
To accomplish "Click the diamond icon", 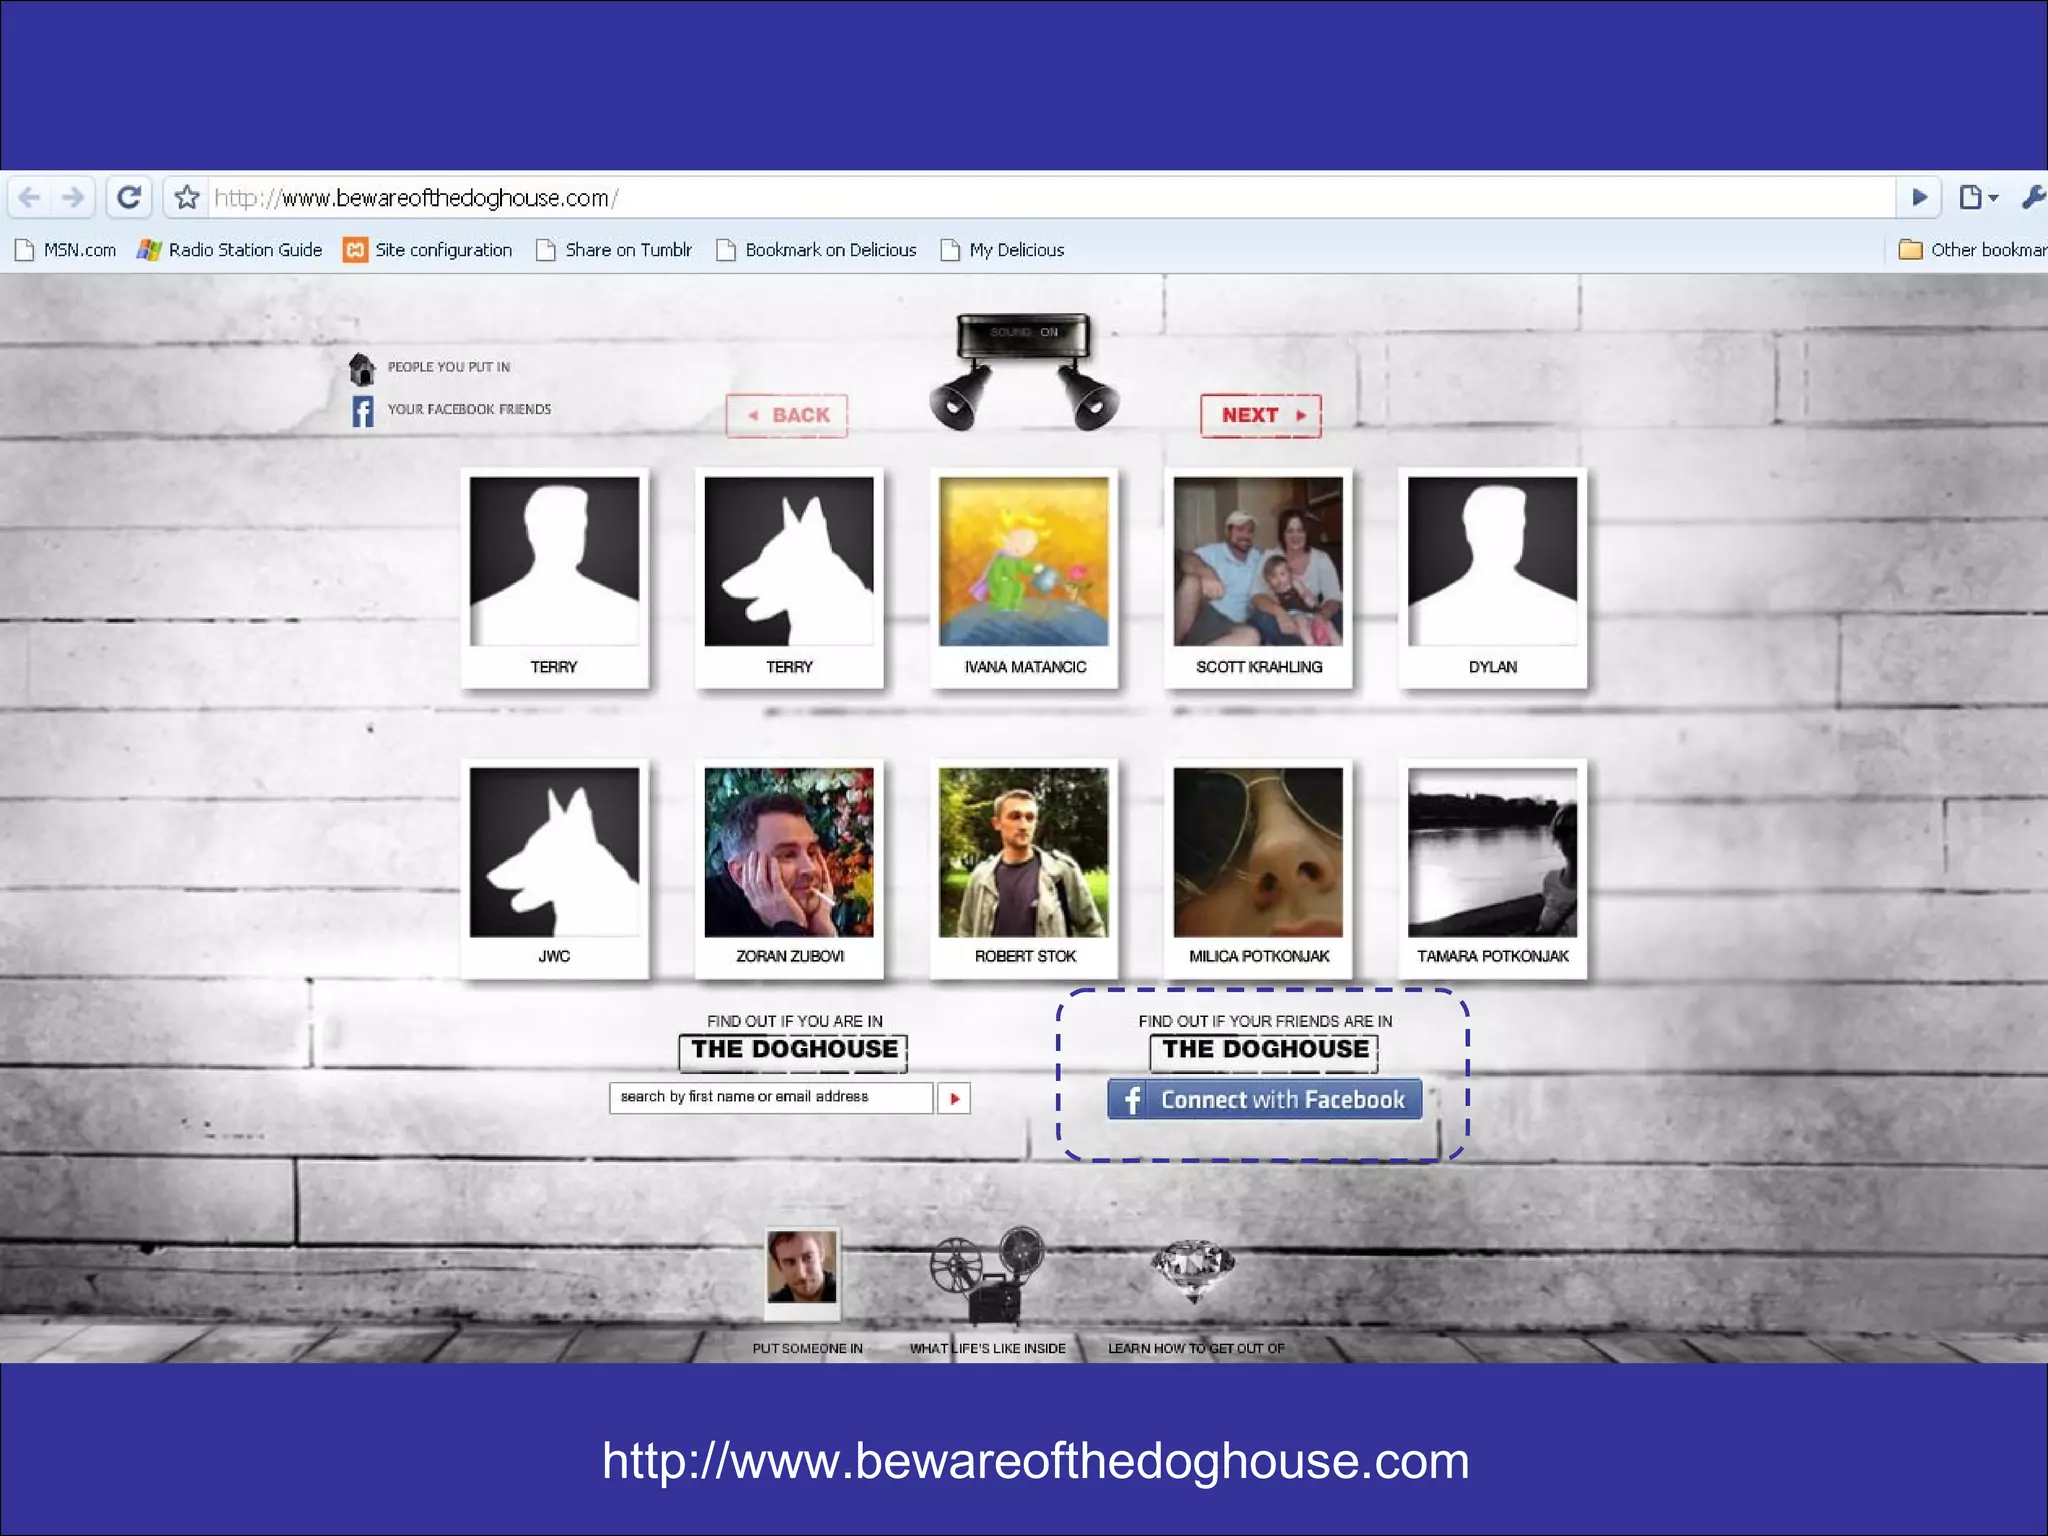I will 1193,1270.
